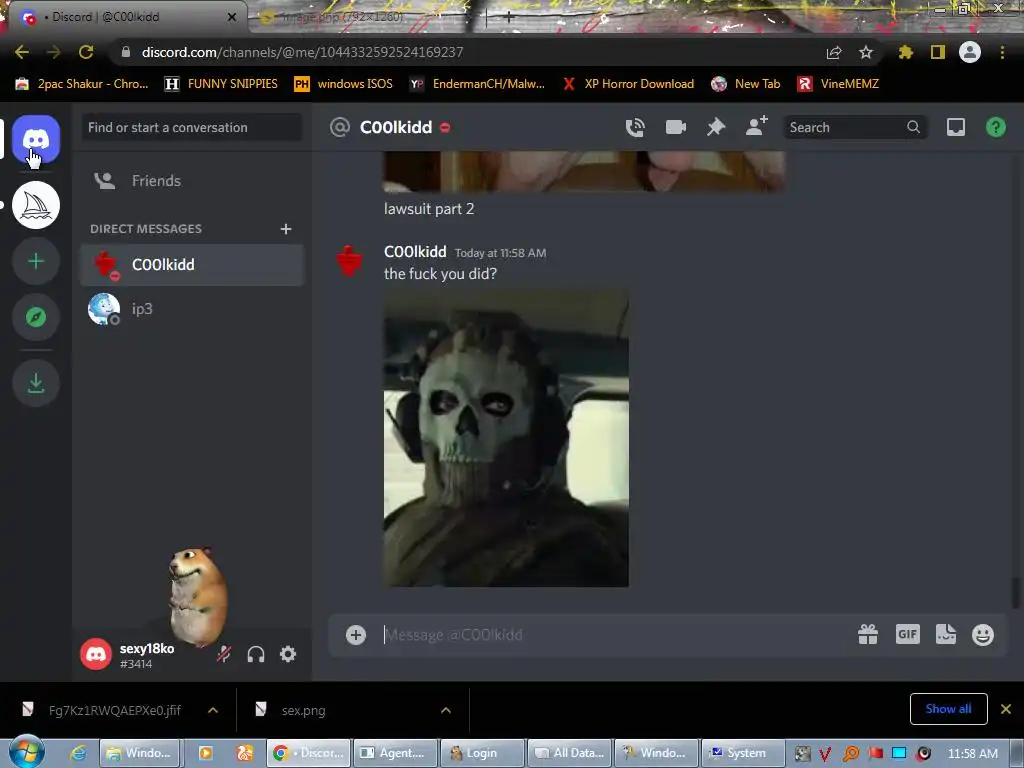Open XP Horror Download bookmark
This screenshot has width=1024, height=768.
click(628, 84)
